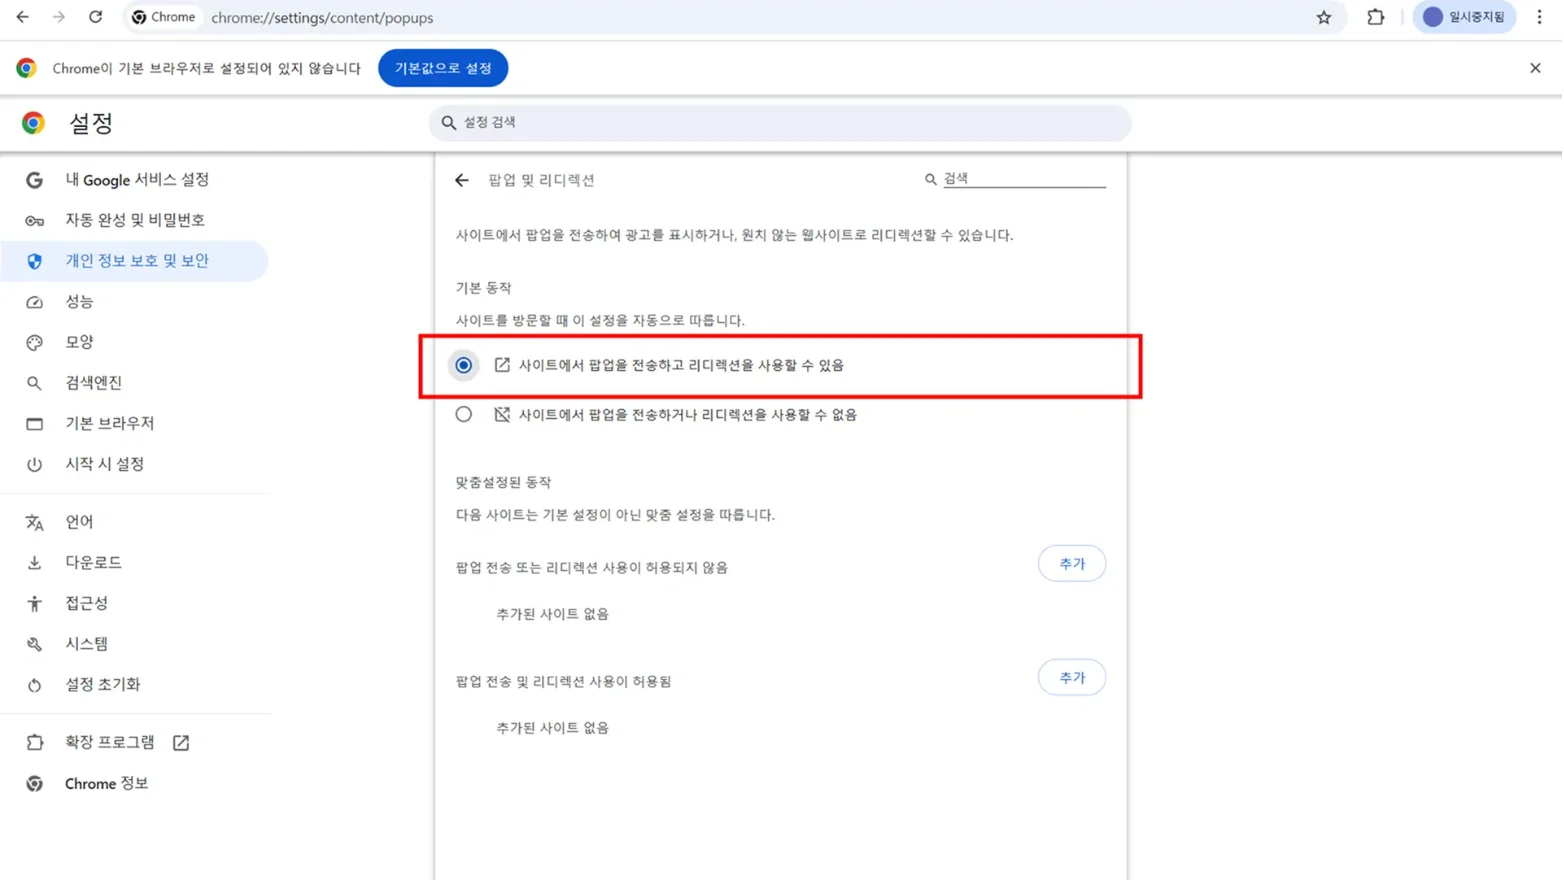
Task: Click the browser reload icon
Action: tap(95, 17)
